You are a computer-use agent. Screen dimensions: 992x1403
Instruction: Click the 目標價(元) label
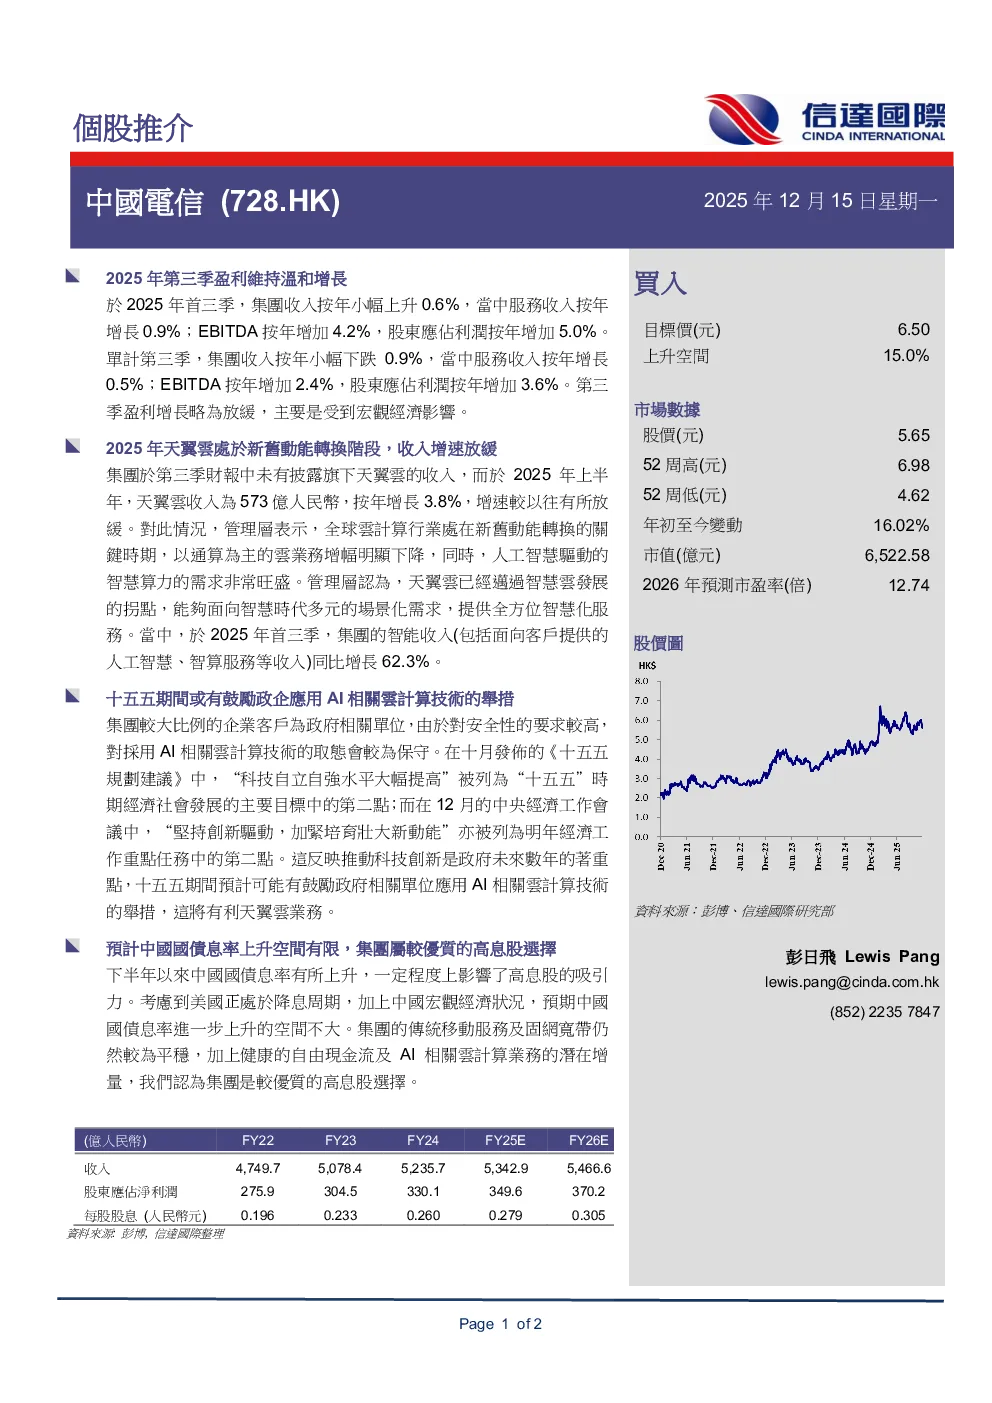pyautogui.click(x=682, y=330)
